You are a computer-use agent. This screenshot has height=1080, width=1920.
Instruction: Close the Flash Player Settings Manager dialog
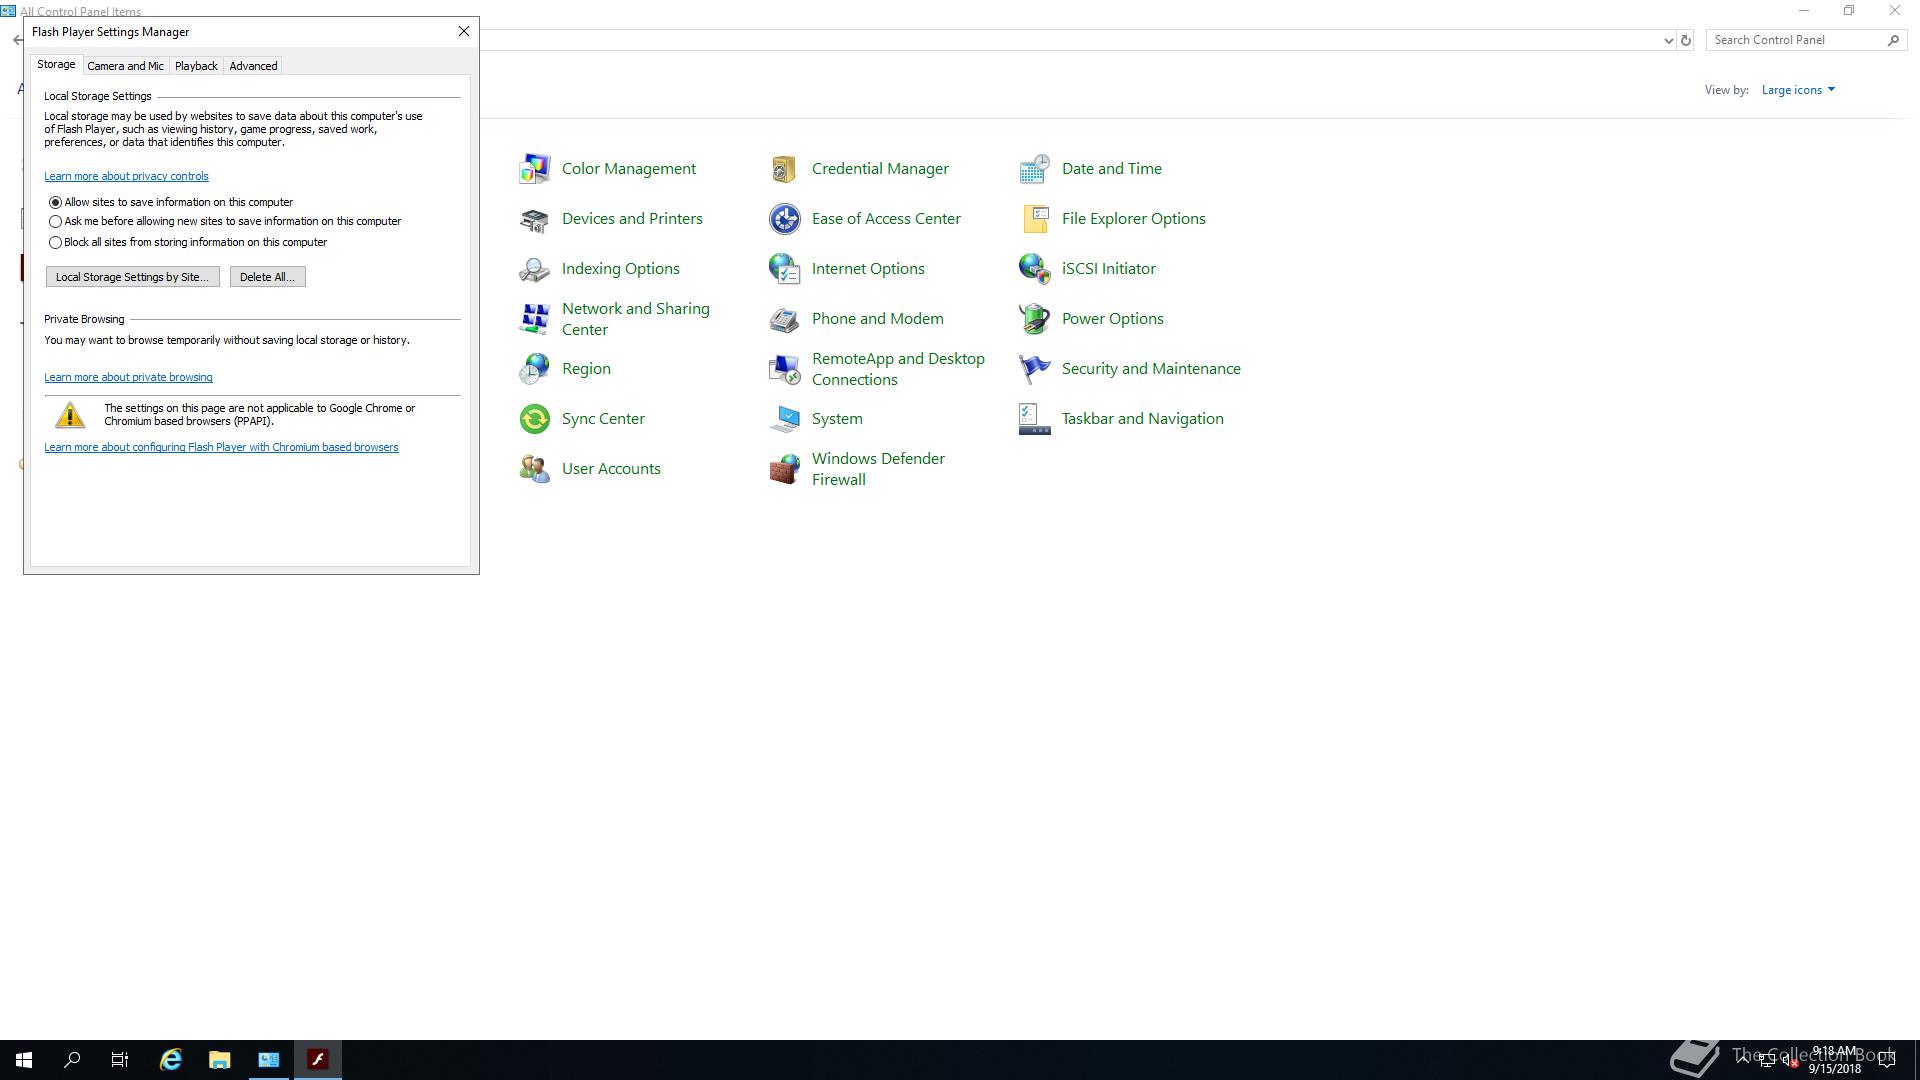point(464,31)
